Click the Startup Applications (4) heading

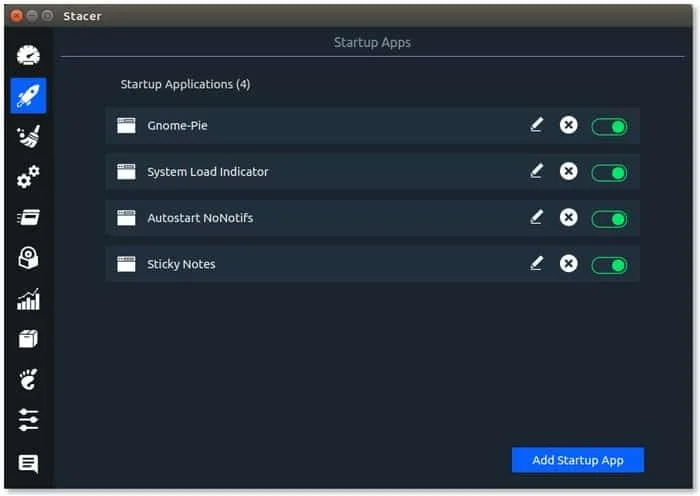[x=185, y=84]
